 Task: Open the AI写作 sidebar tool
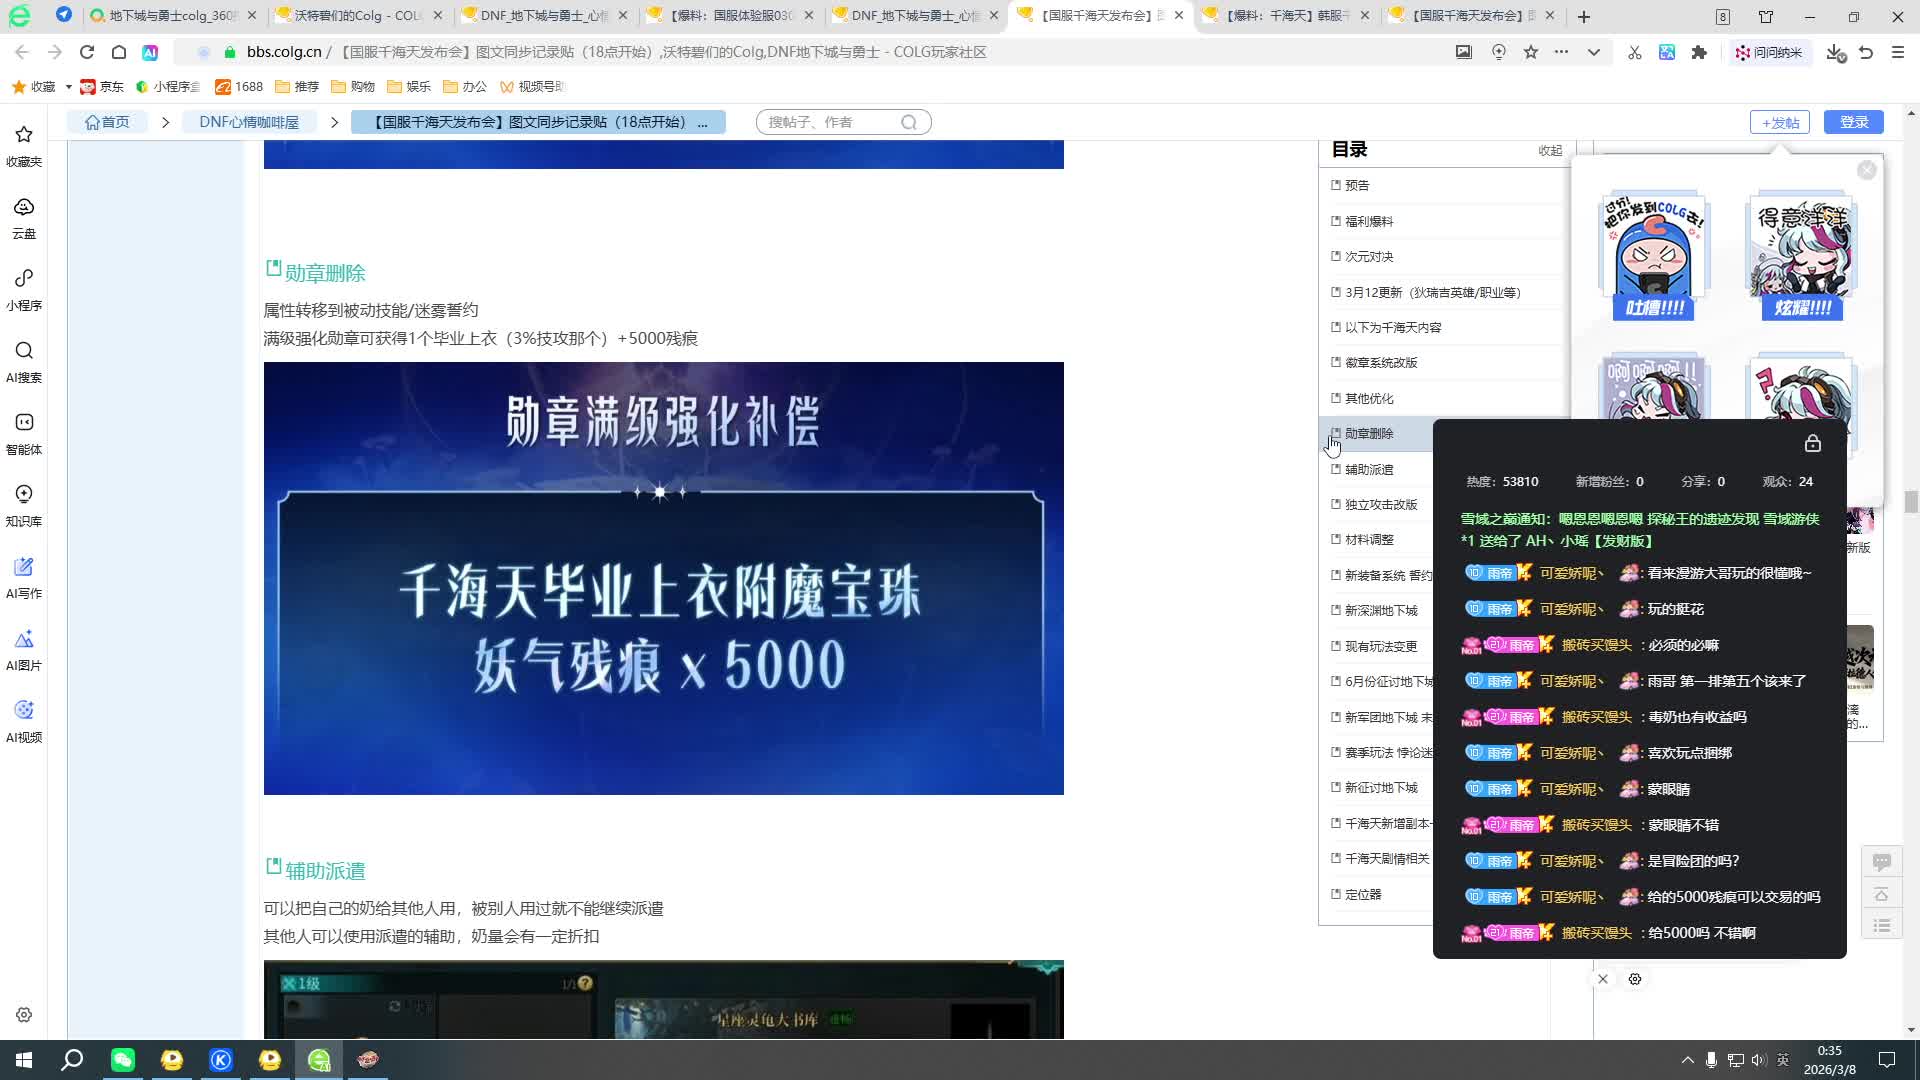click(x=24, y=575)
